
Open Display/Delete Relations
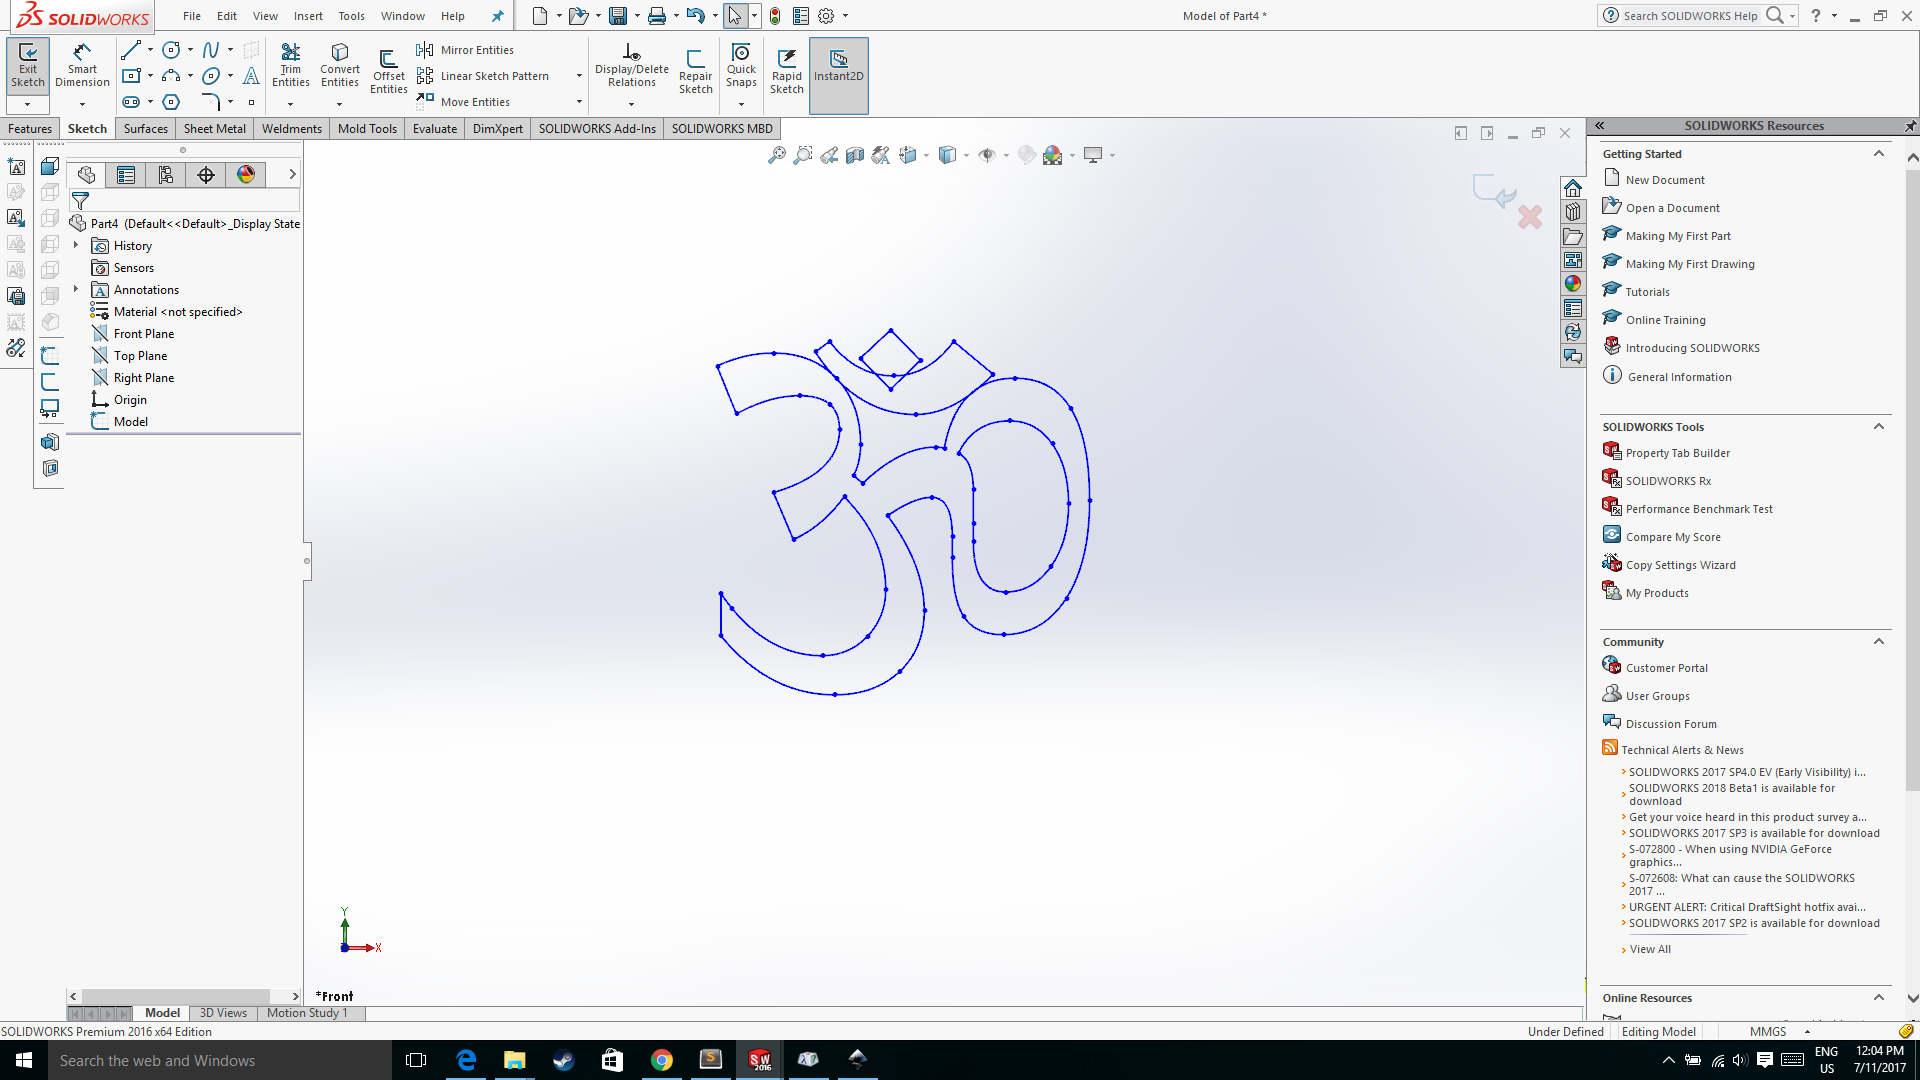coord(631,66)
